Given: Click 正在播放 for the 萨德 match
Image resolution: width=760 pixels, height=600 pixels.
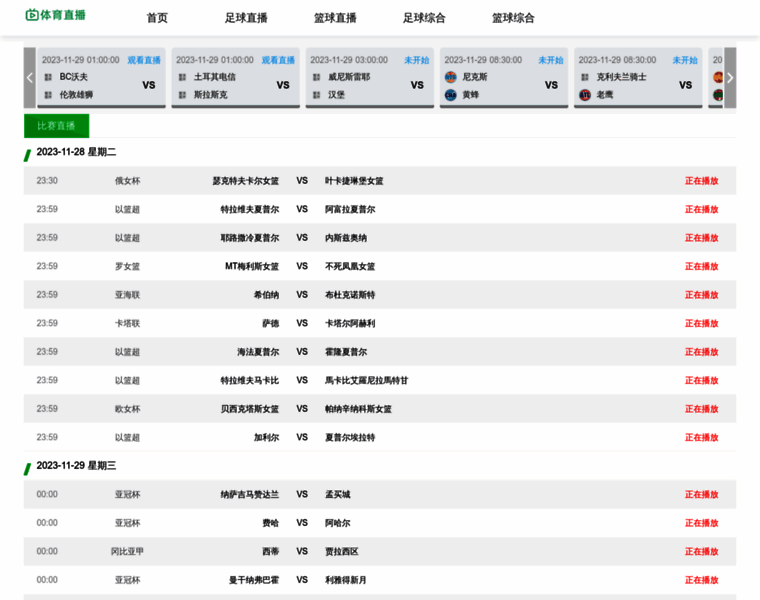Looking at the screenshot, I should point(701,324).
